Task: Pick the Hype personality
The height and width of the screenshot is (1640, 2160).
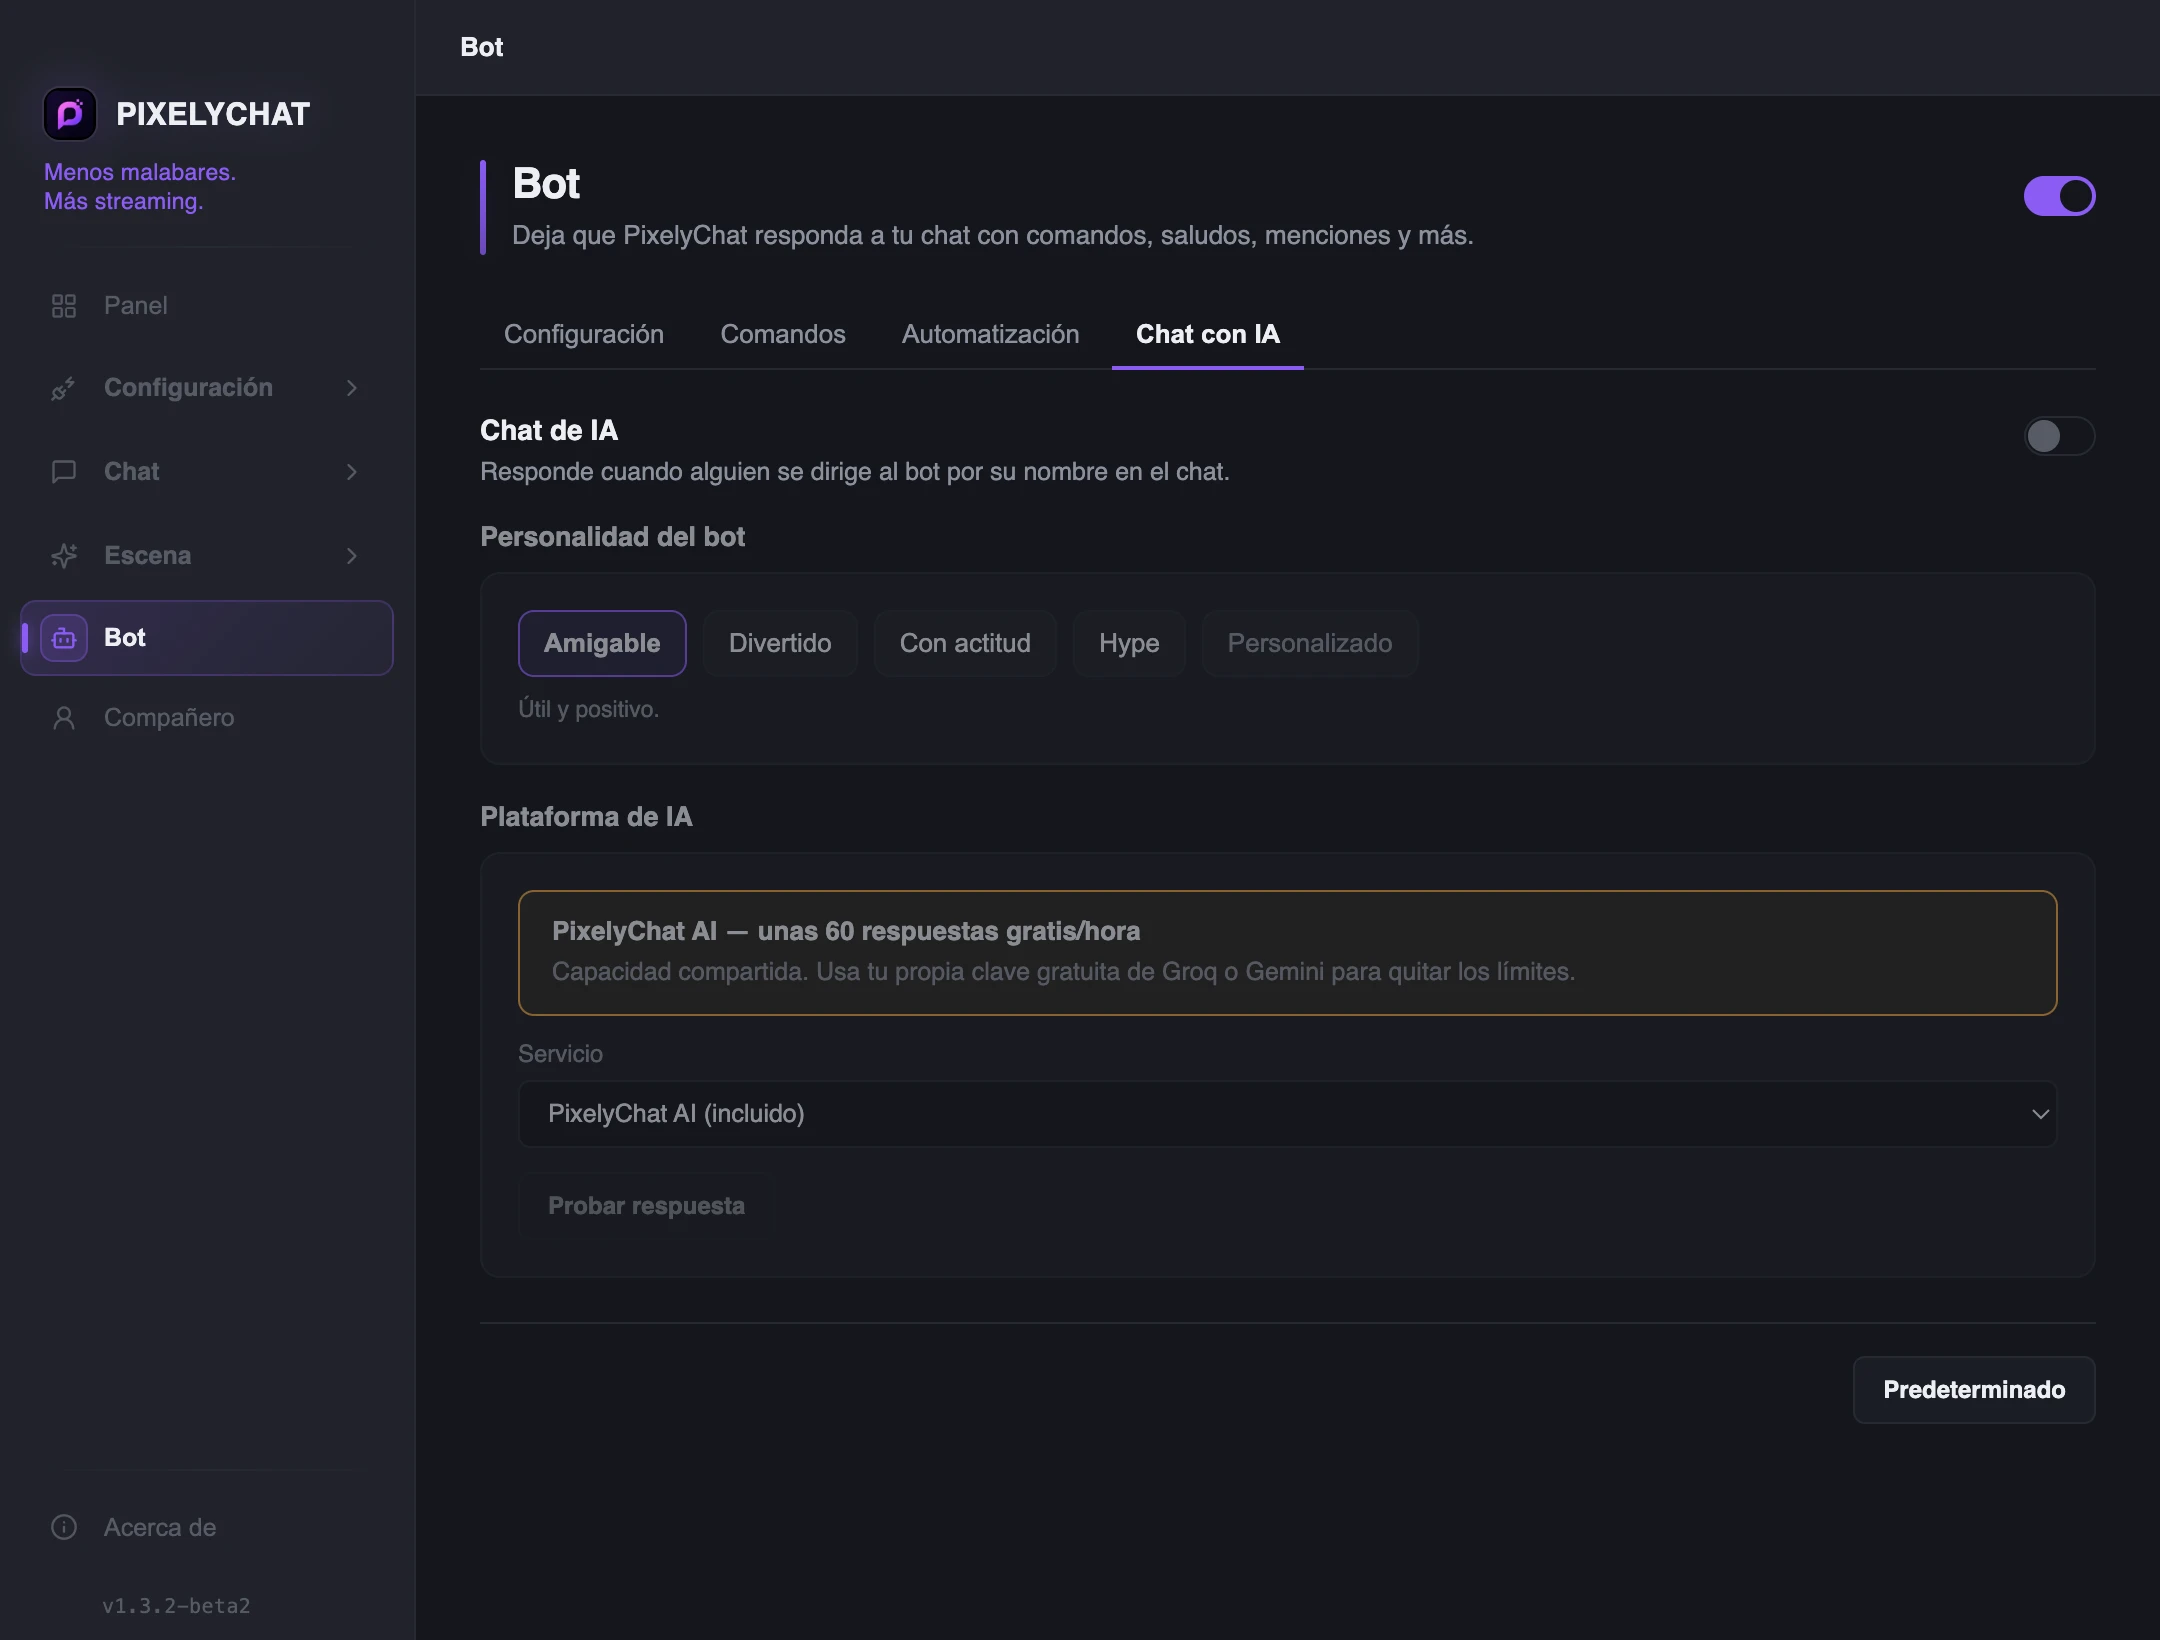Action: coord(1129,643)
